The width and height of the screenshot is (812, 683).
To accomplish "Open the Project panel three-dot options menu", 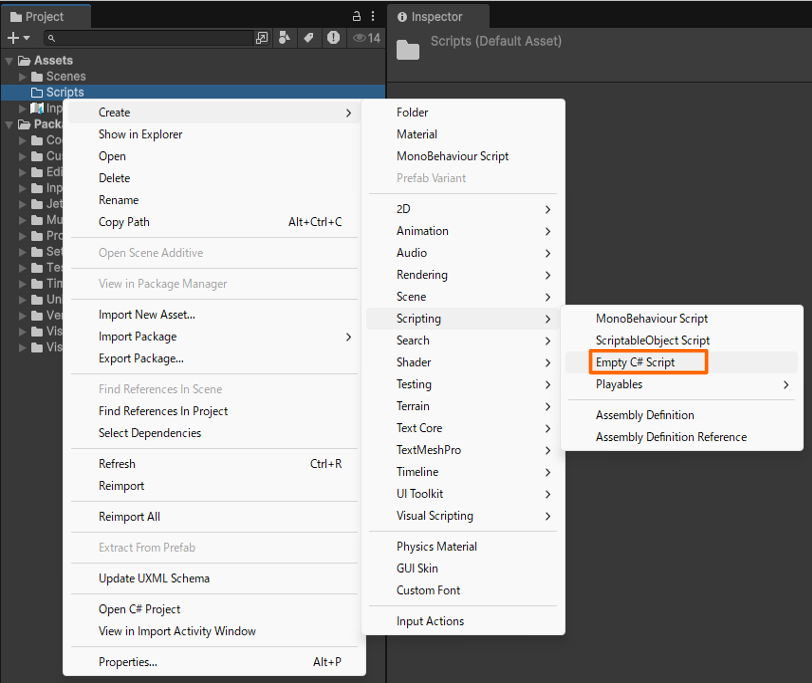I will [373, 16].
